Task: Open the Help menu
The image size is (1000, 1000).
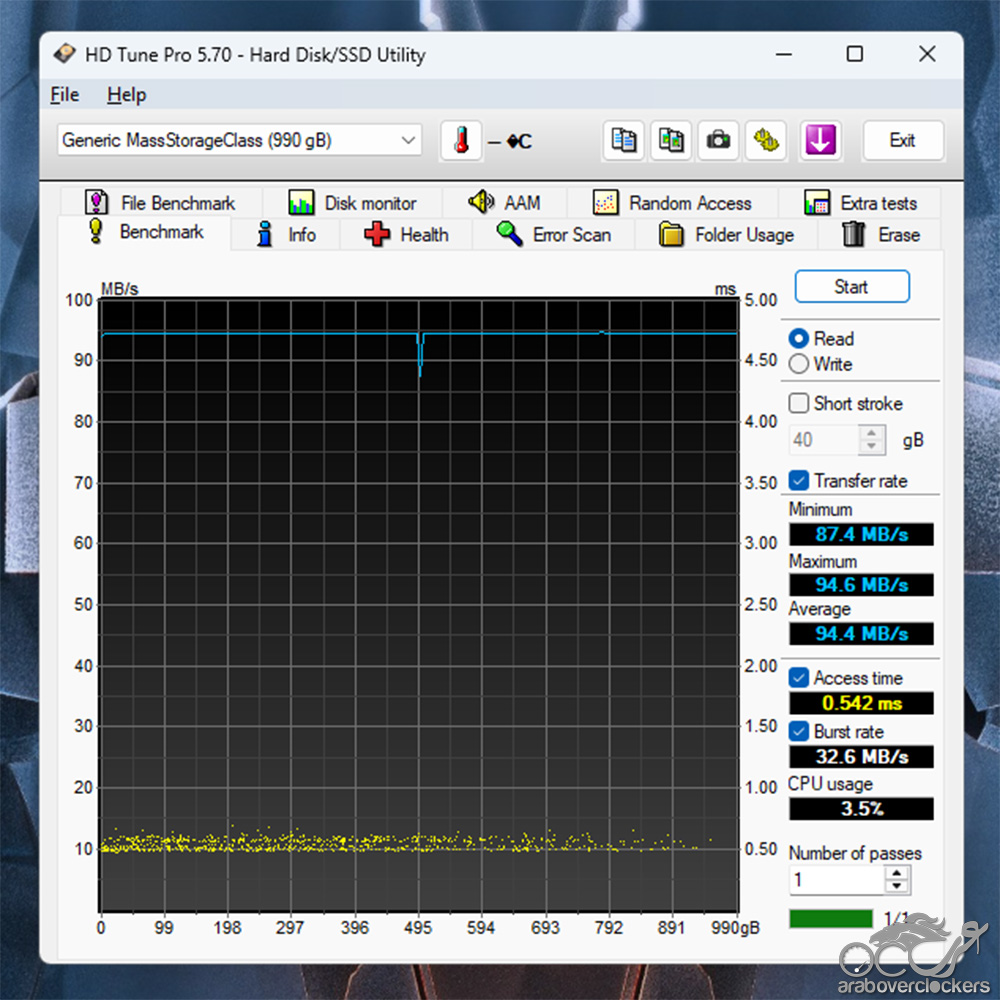Action: coord(126,95)
